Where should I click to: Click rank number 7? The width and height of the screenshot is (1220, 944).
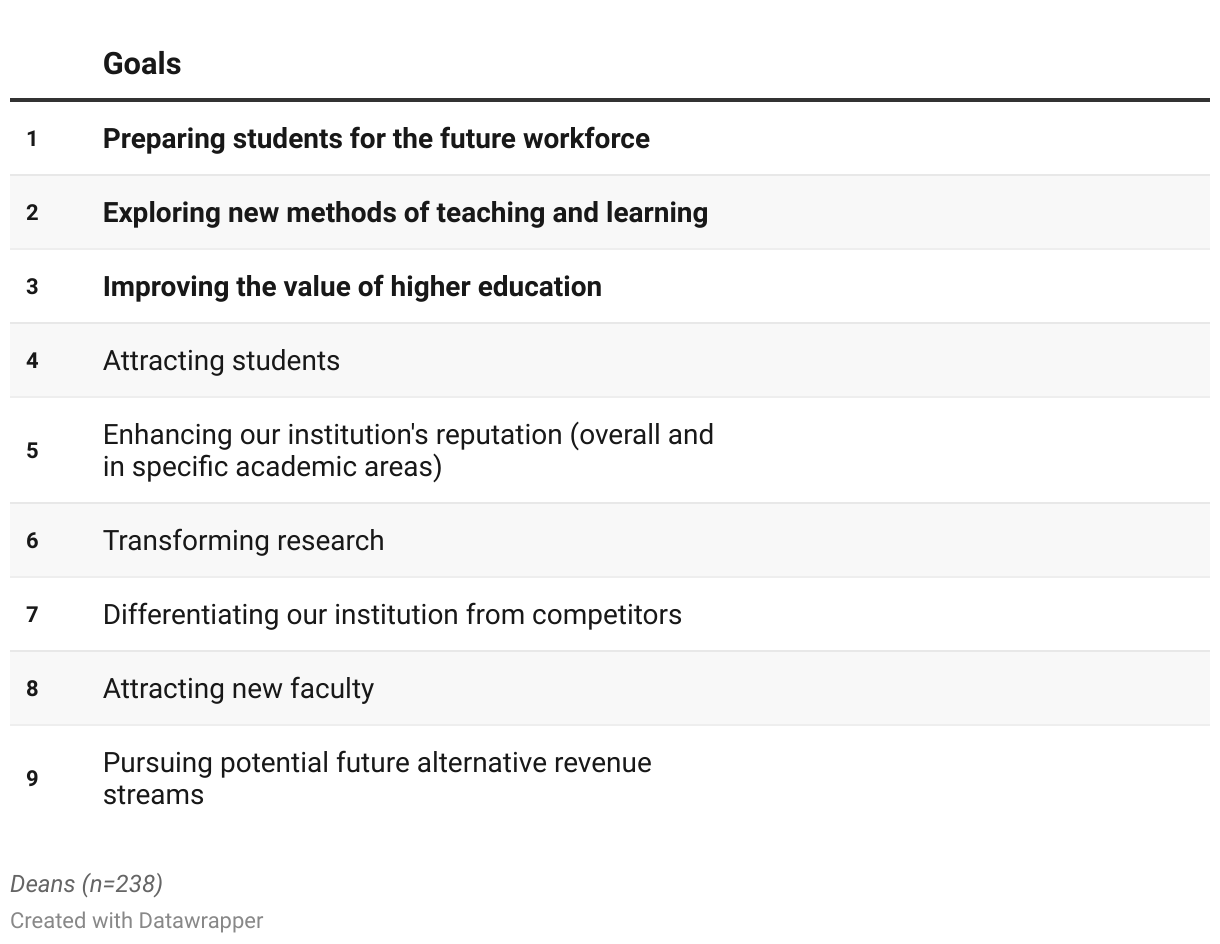click(x=32, y=615)
